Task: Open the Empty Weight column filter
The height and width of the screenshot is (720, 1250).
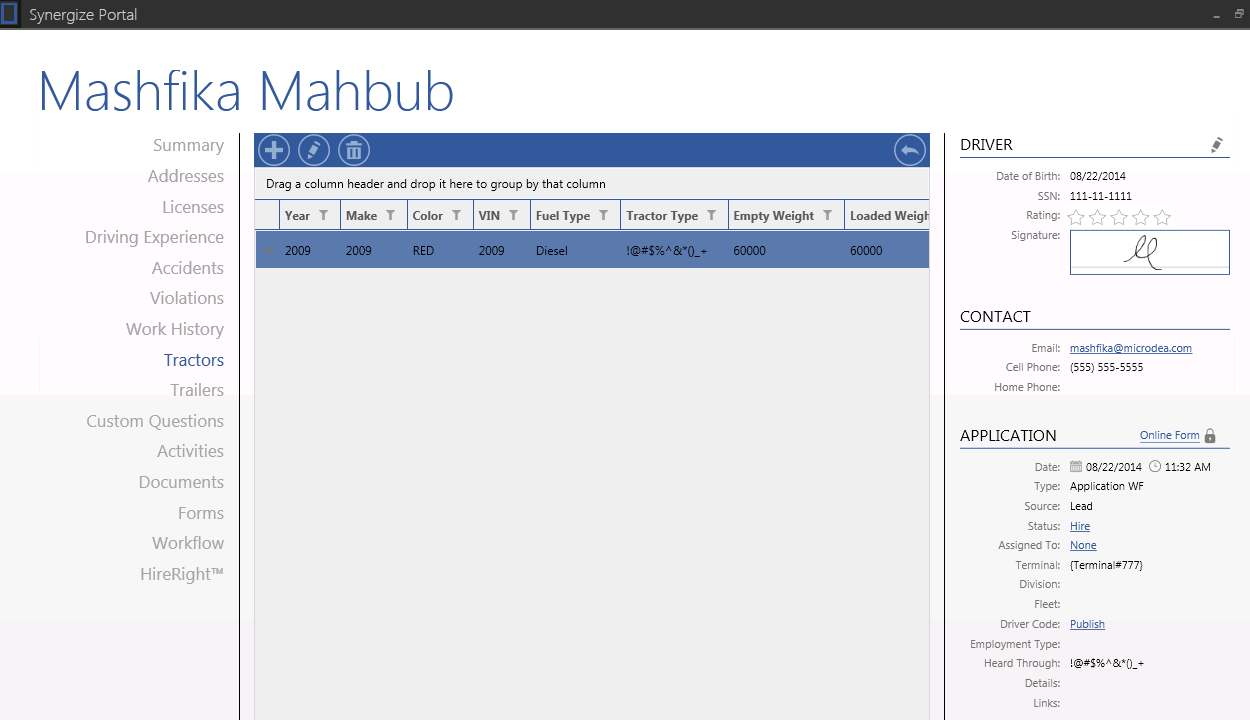Action: pyautogui.click(x=827, y=216)
